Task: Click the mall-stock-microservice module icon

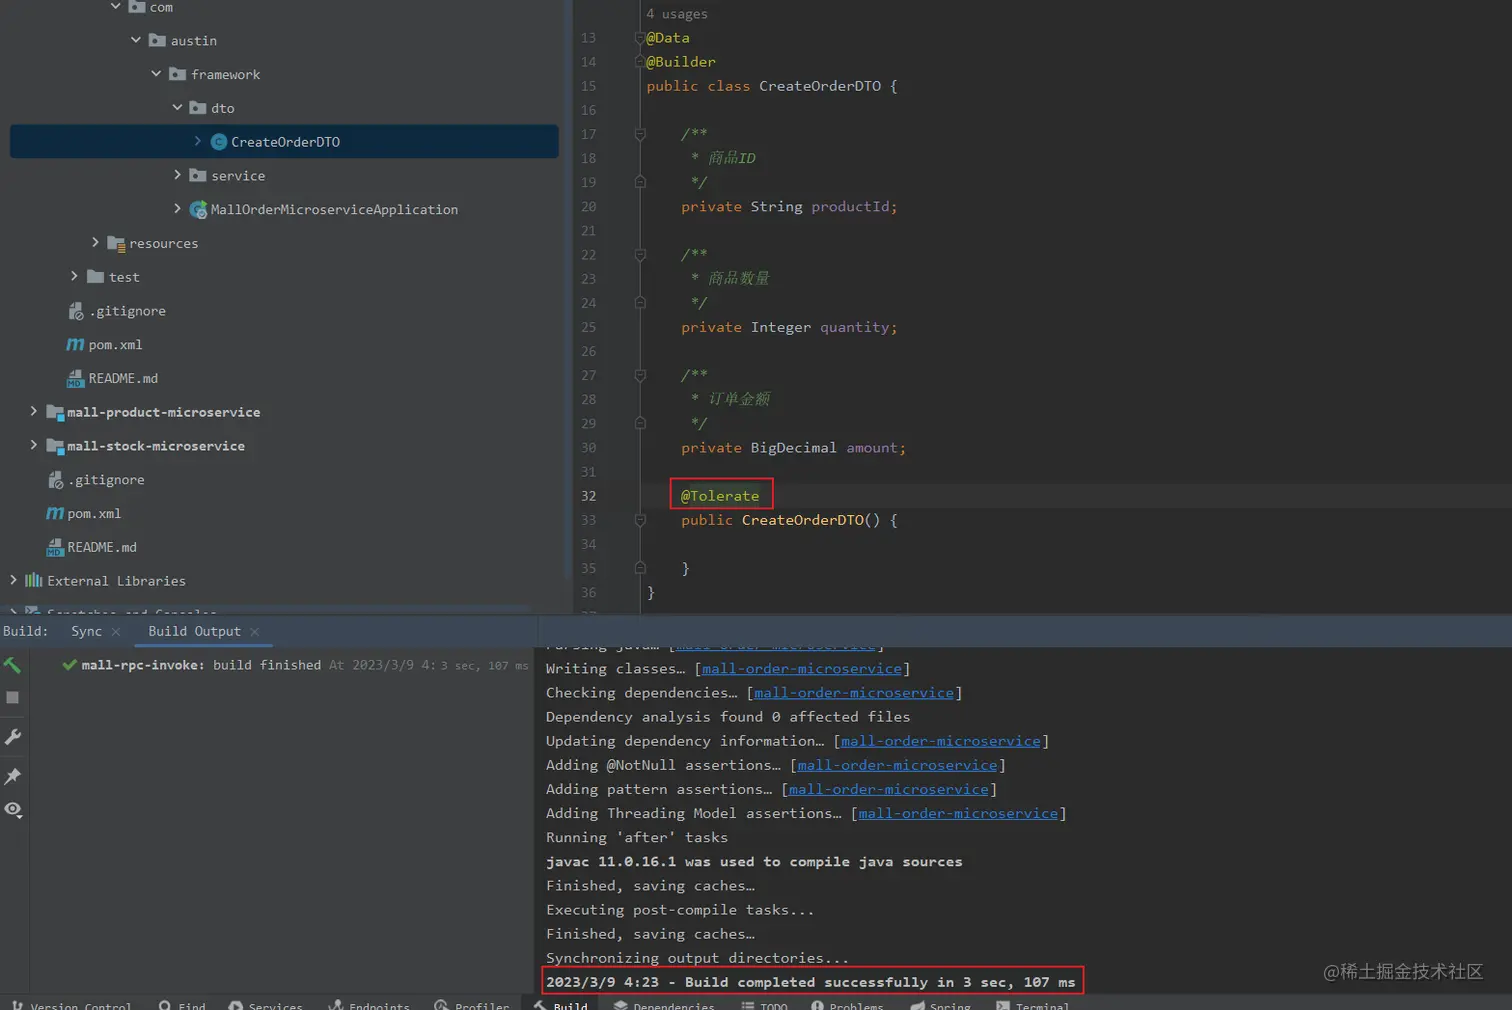Action: pyautogui.click(x=55, y=447)
